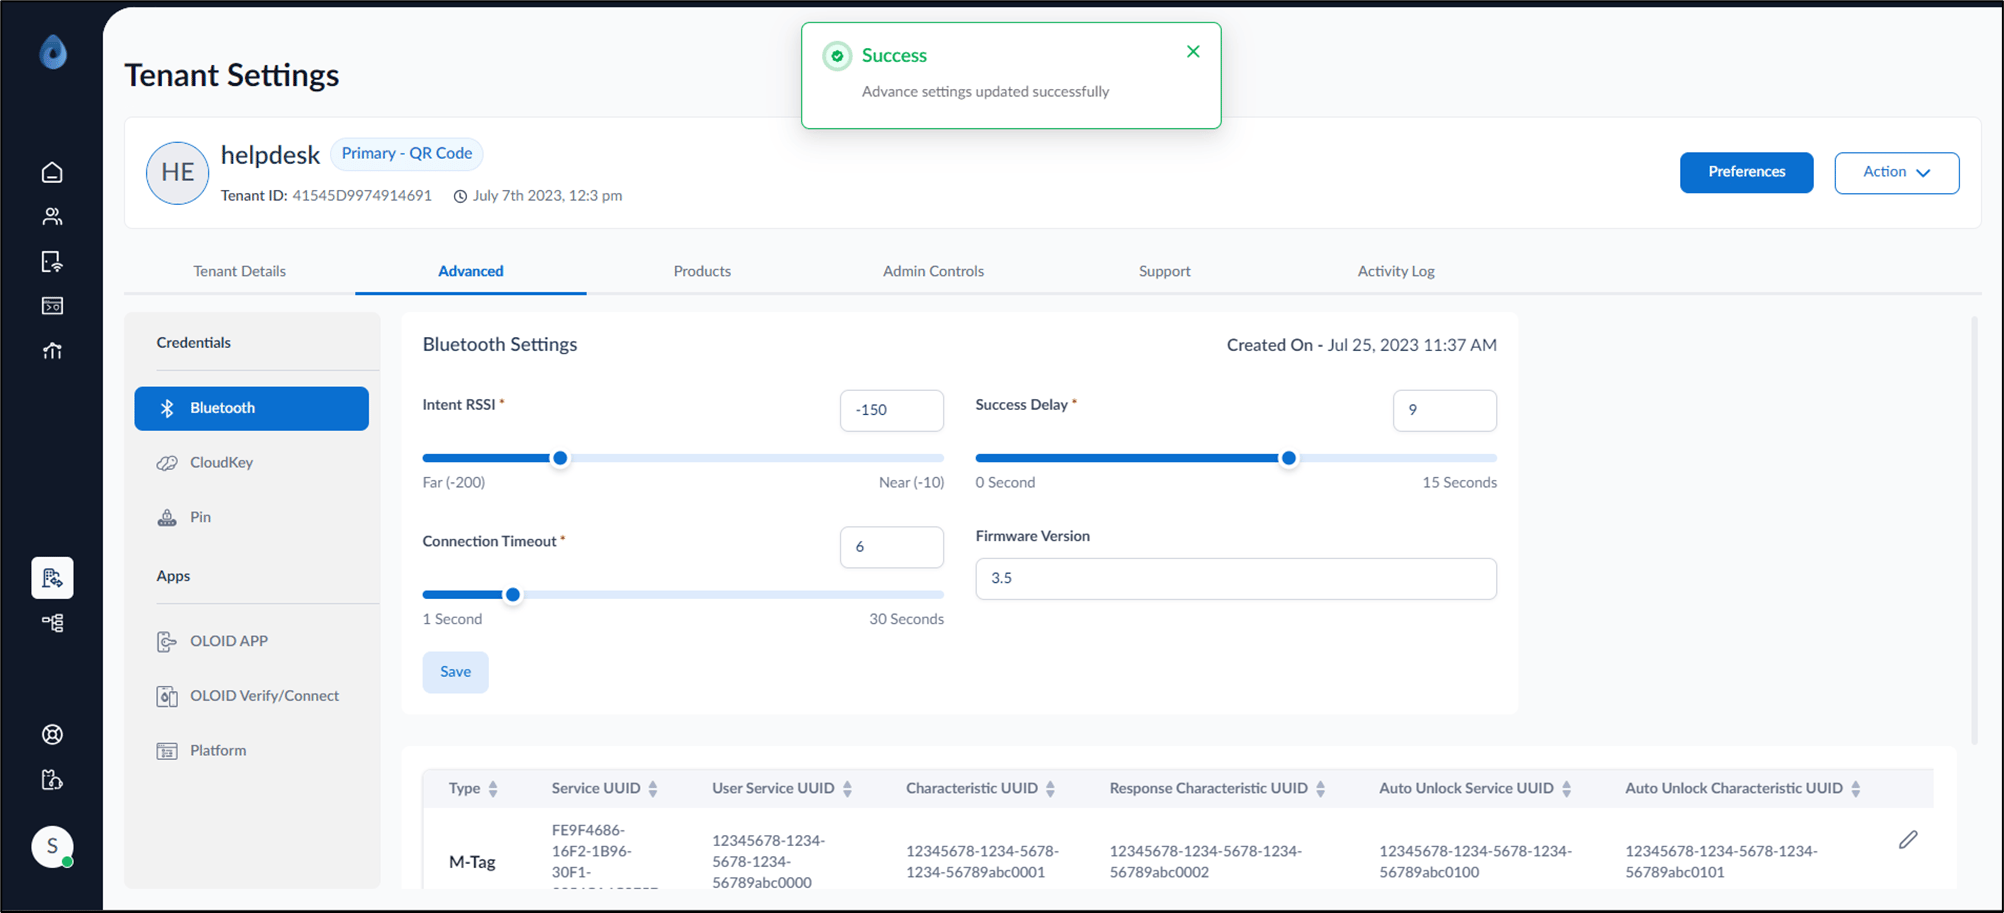Viewport: 2004px width, 913px height.
Task: Open CloudKey credentials settings
Action: [x=252, y=463]
